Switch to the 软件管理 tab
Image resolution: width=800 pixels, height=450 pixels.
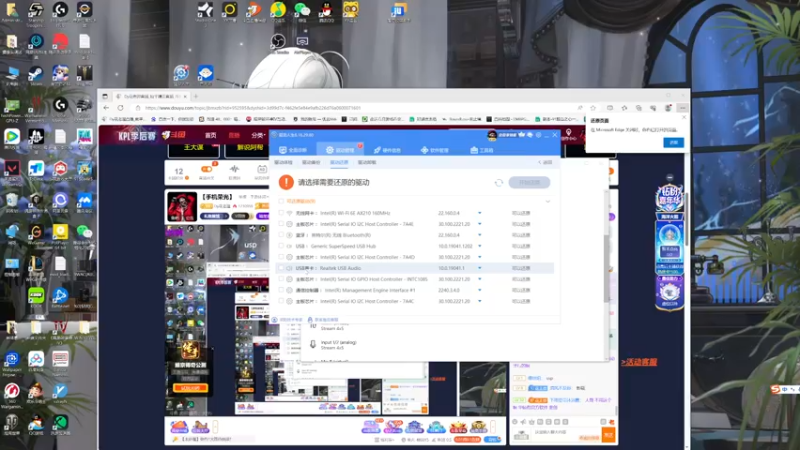(434, 150)
